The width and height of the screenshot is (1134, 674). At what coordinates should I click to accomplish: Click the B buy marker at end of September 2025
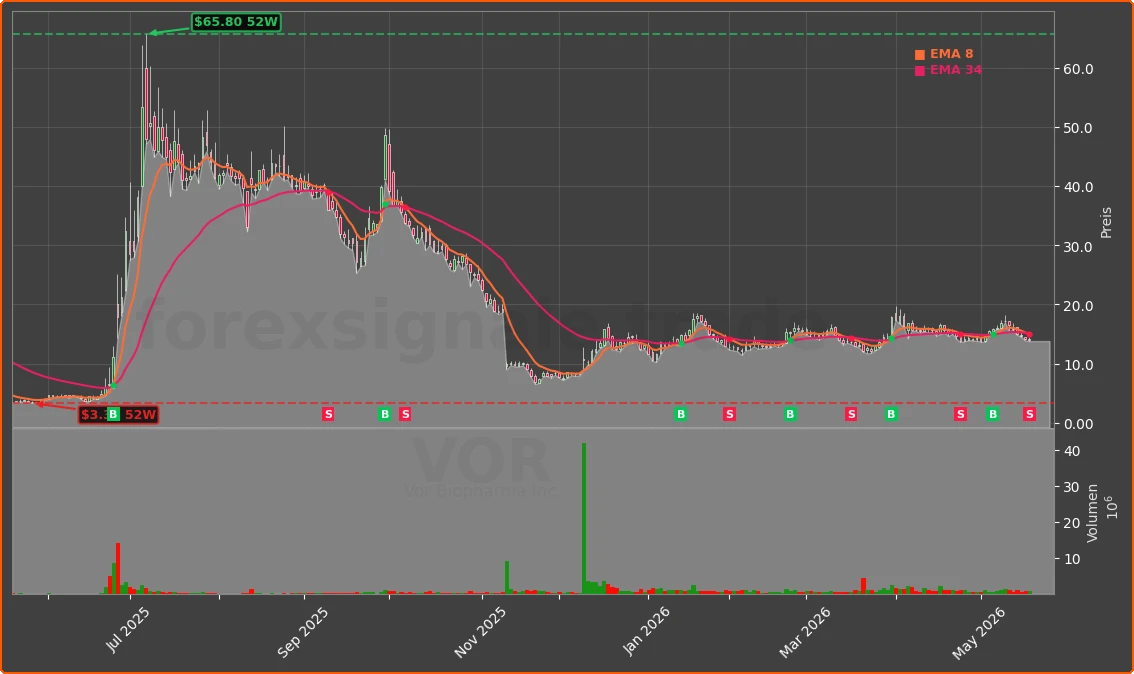click(385, 414)
